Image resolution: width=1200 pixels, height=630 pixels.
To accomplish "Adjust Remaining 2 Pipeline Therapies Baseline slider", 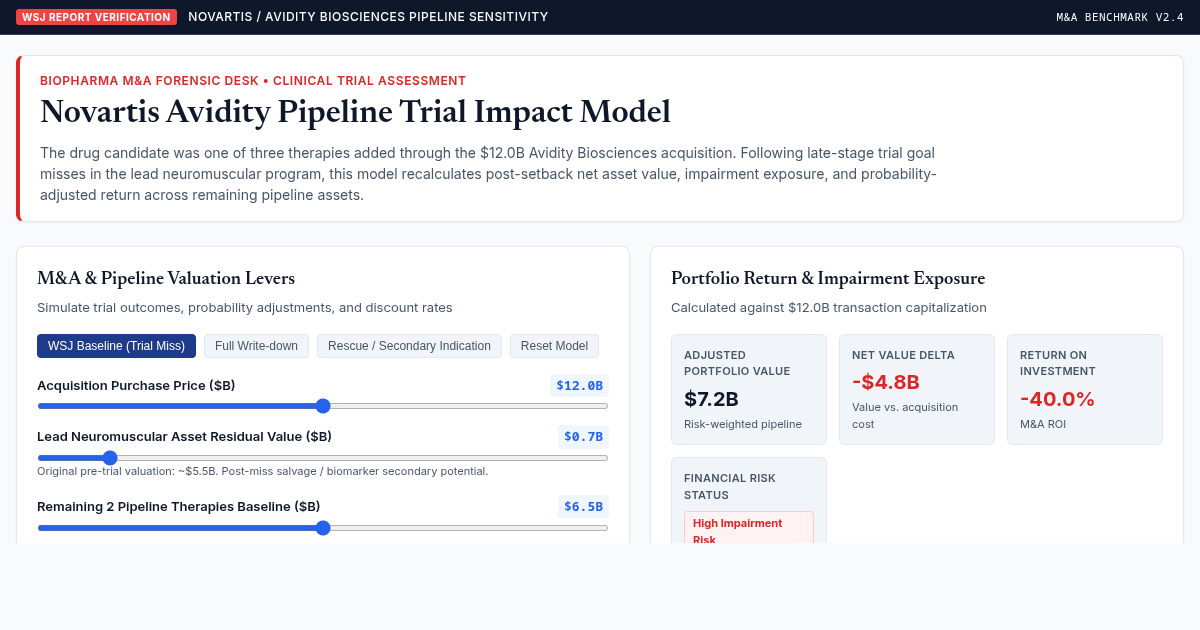I will 323,528.
